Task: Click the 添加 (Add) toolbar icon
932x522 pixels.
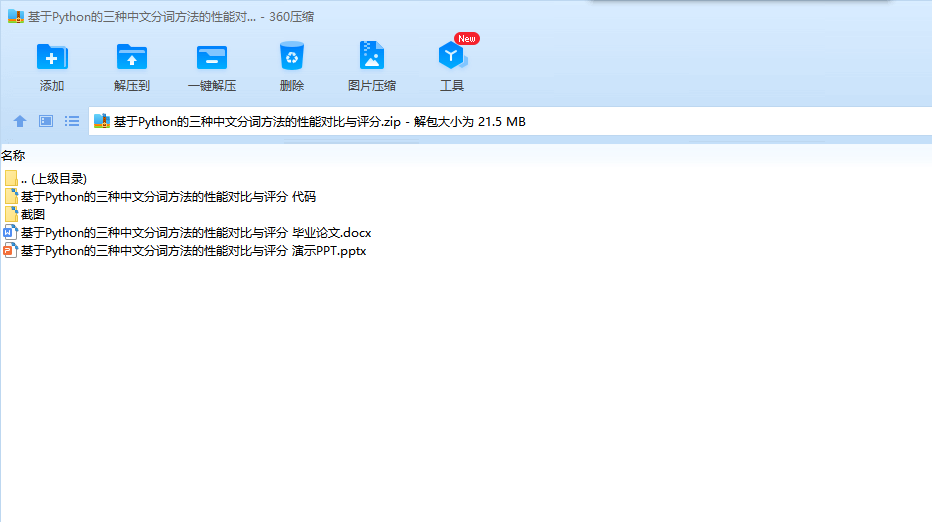Action: point(52,58)
